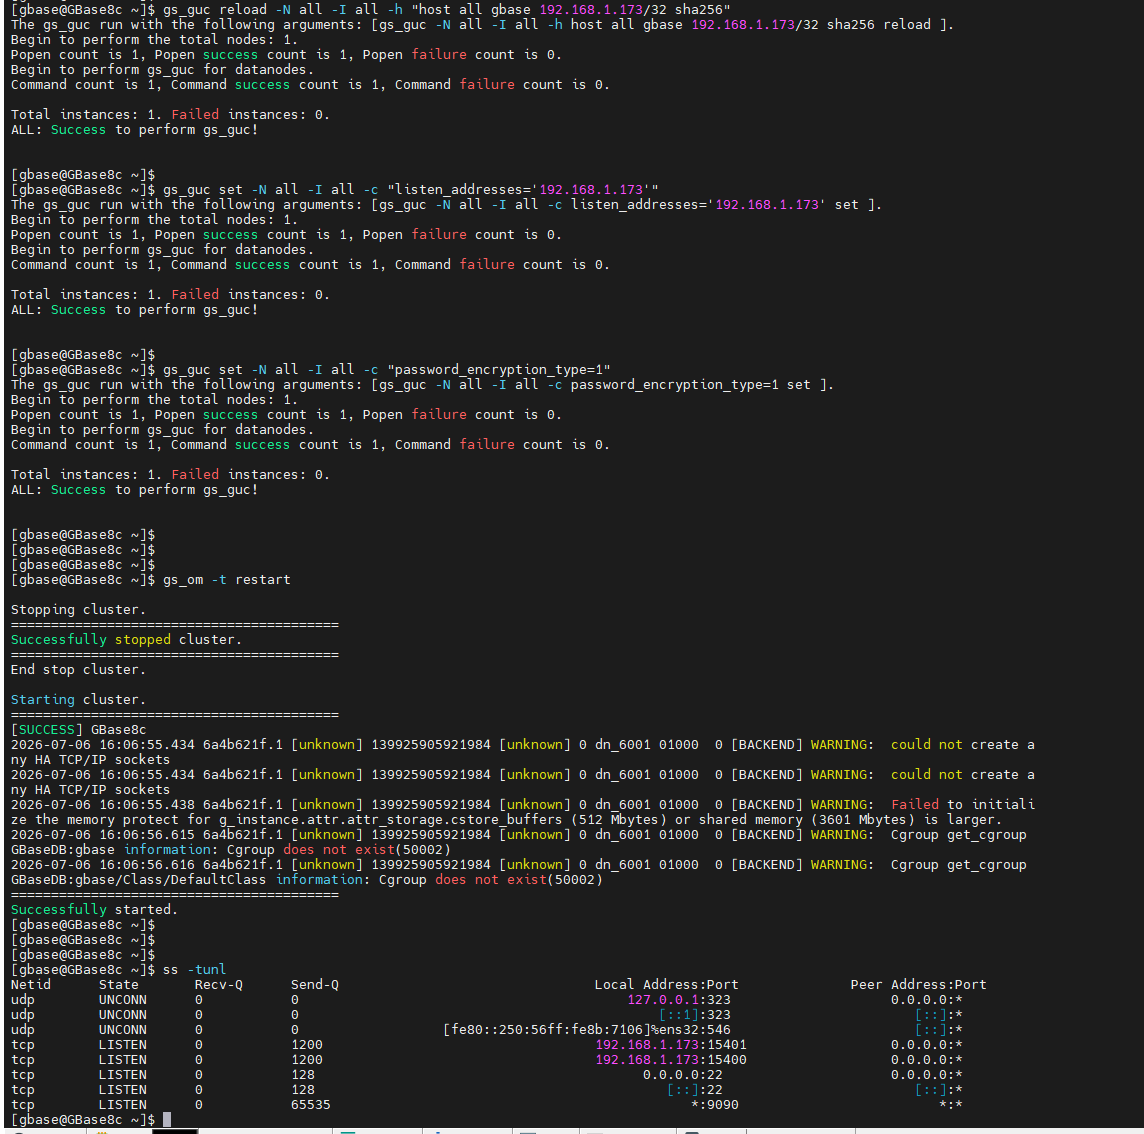This screenshot has height=1134, width=1144.
Task: Click the listening address 192.168.1.173:15400
Action: [x=670, y=1060]
